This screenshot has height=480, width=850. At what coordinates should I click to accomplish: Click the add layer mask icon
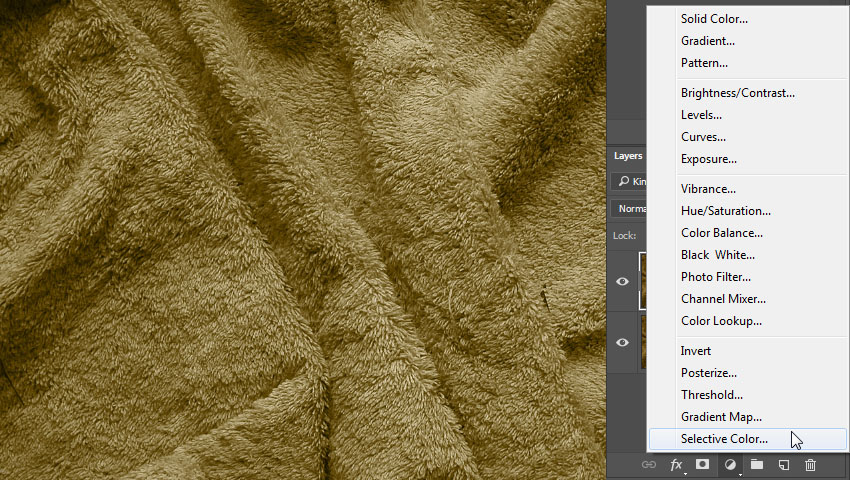(703, 465)
